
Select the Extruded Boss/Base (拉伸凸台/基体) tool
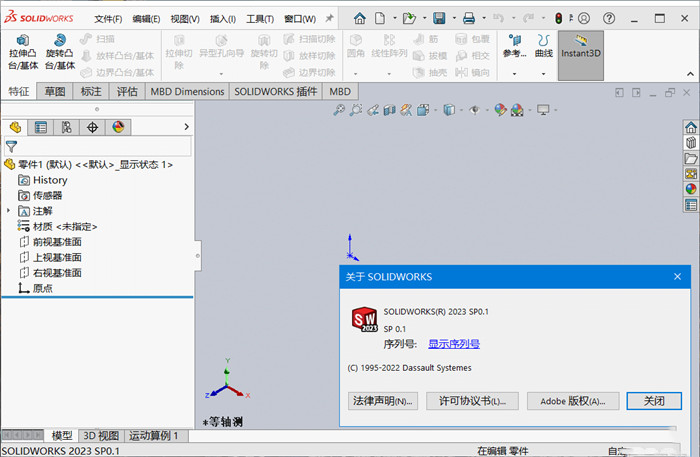click(23, 52)
